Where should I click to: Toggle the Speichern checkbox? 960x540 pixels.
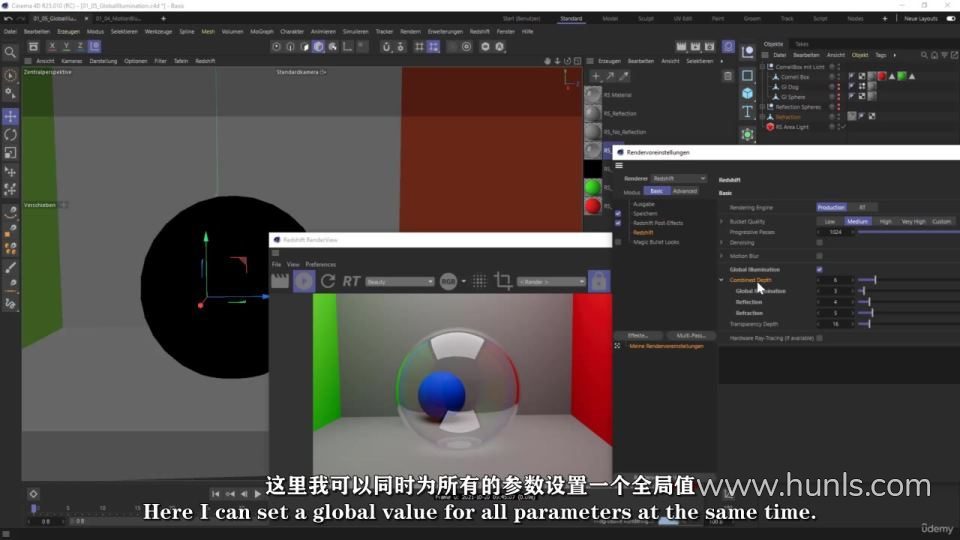618,214
